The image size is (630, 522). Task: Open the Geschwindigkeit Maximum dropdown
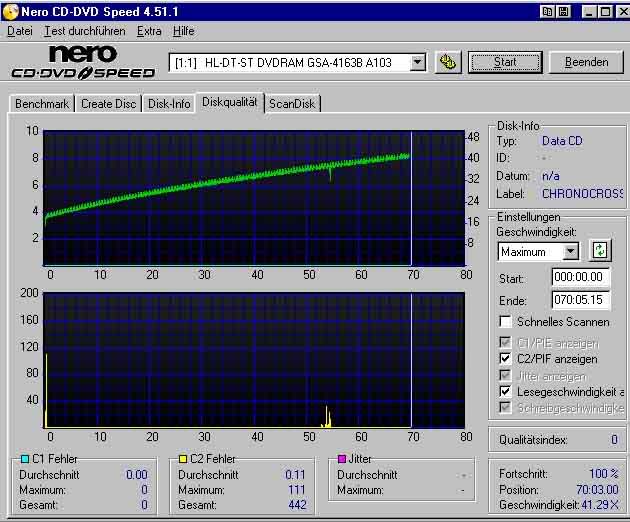tap(570, 252)
